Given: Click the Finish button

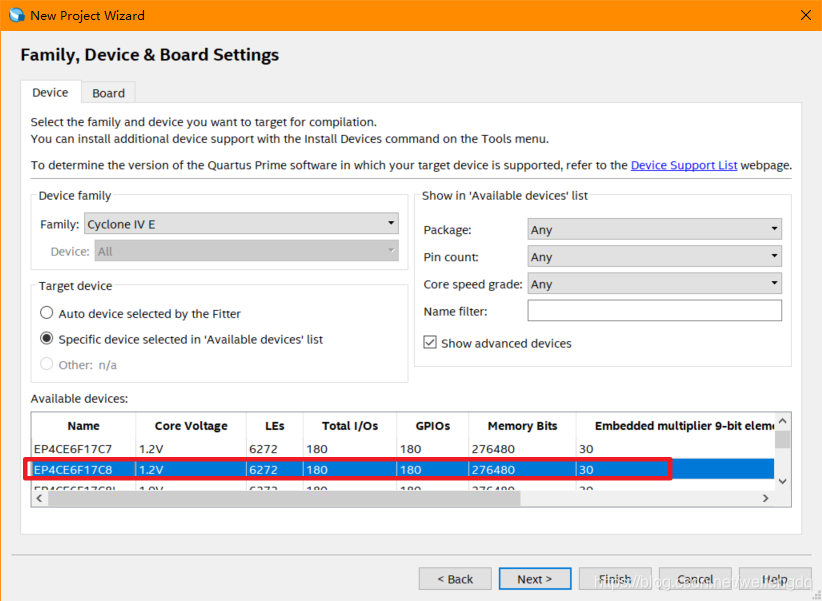Looking at the screenshot, I should click(615, 579).
